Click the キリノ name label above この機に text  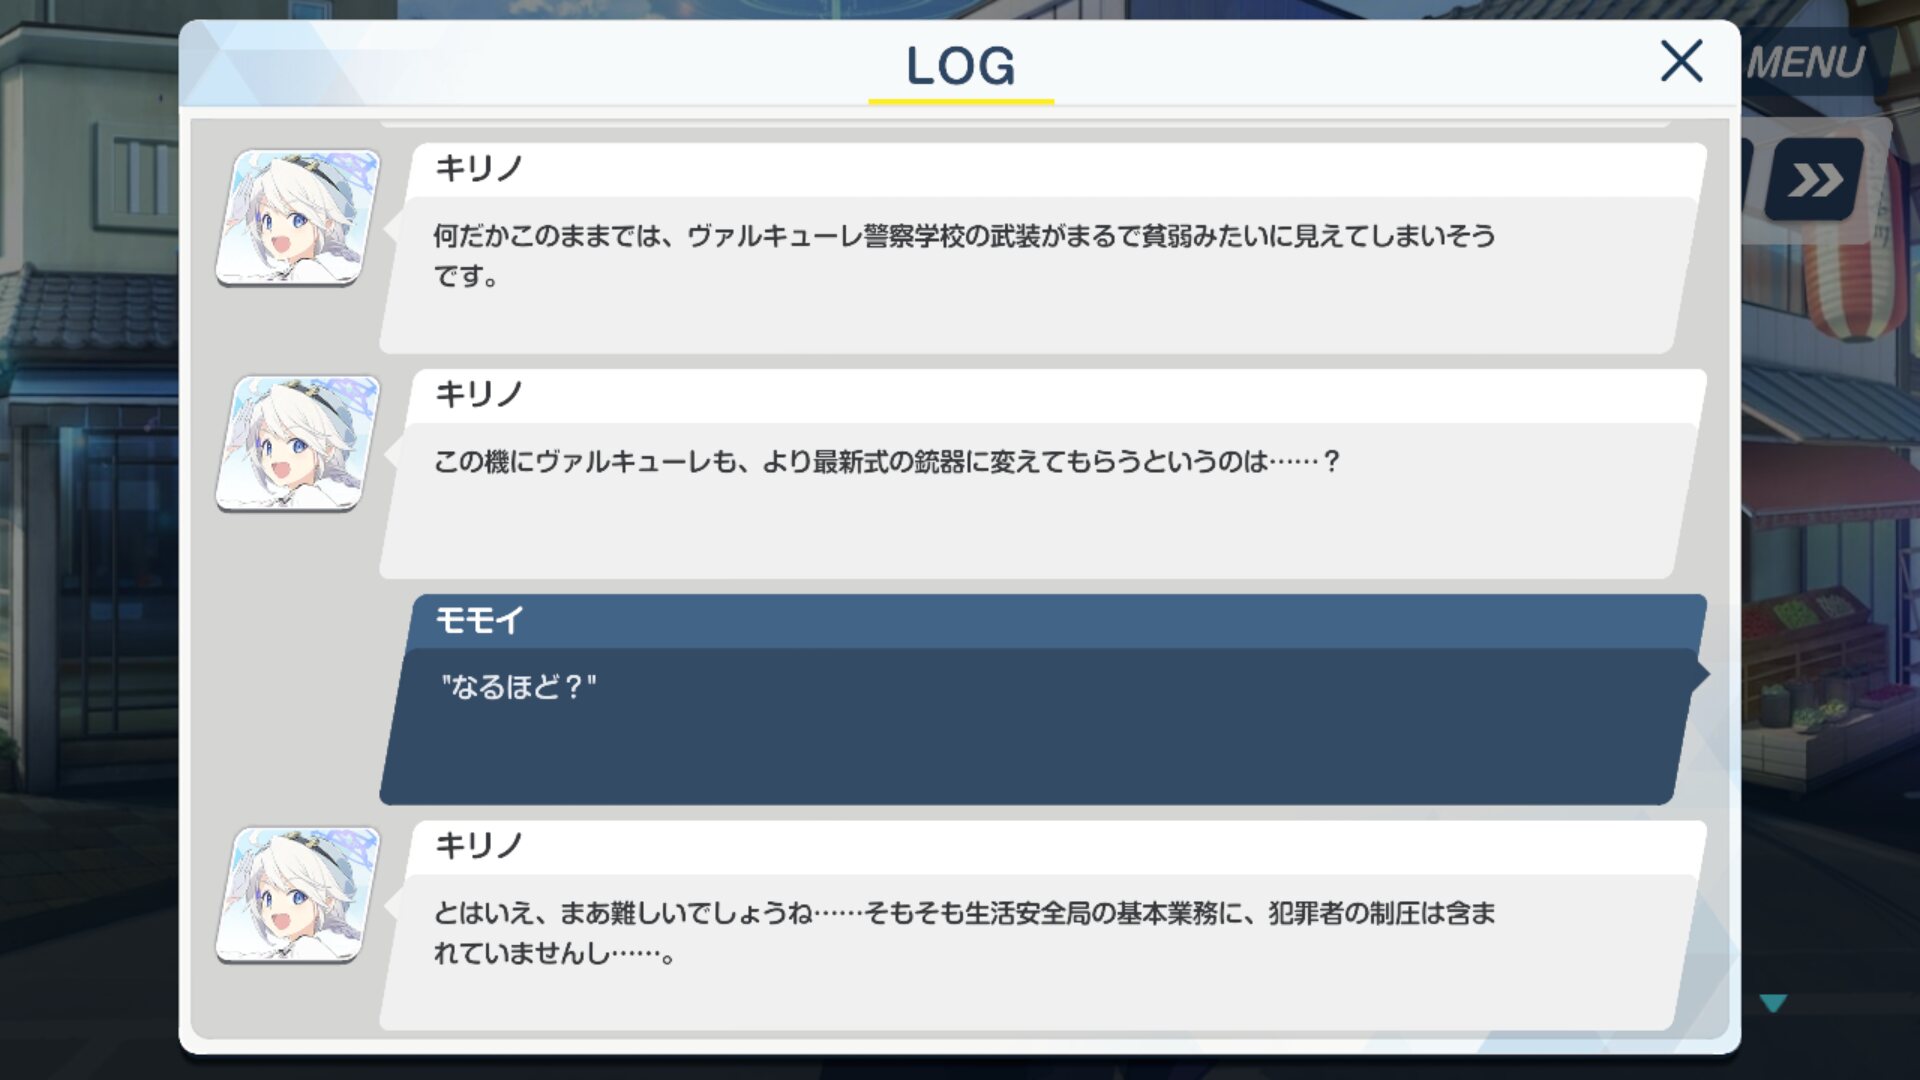point(478,394)
